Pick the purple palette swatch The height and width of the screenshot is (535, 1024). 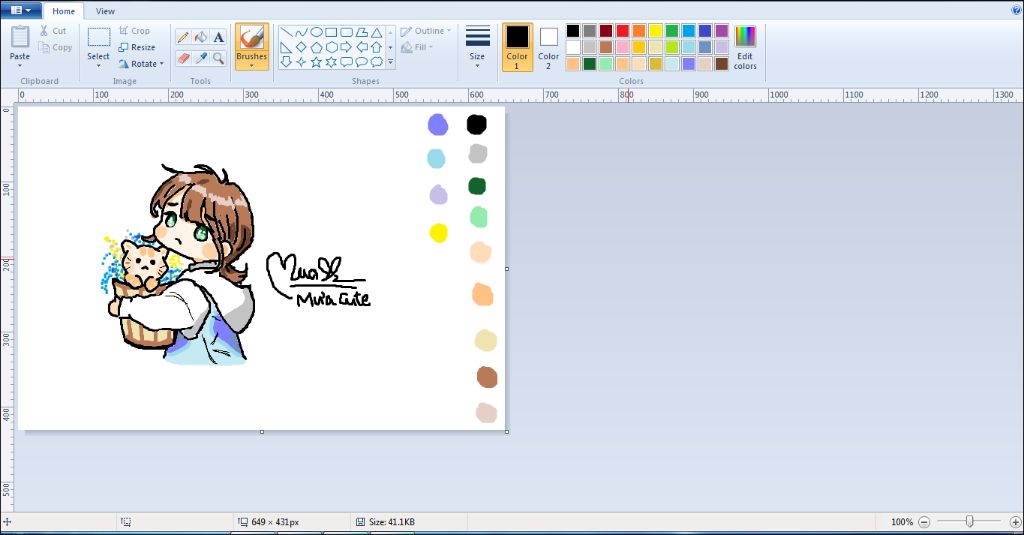[x=722, y=31]
